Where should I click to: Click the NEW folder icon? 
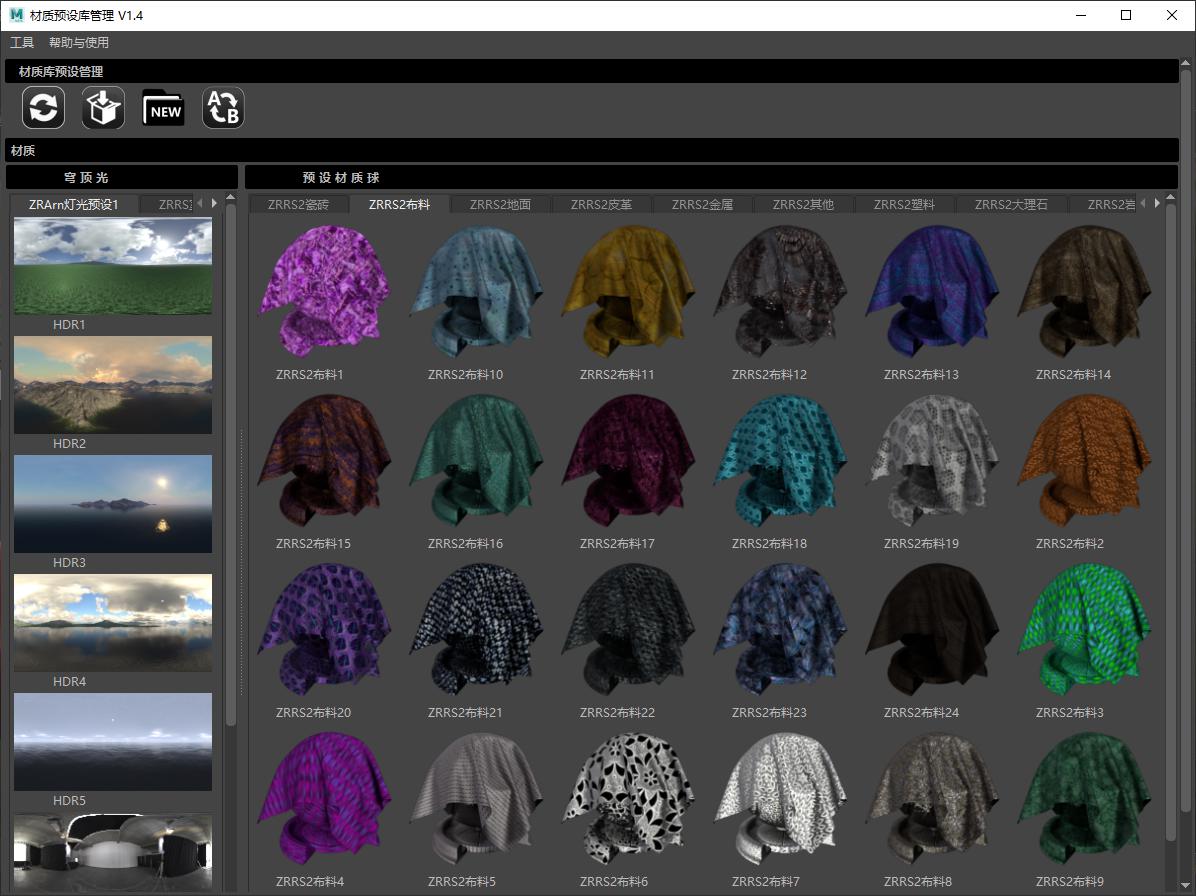point(163,108)
